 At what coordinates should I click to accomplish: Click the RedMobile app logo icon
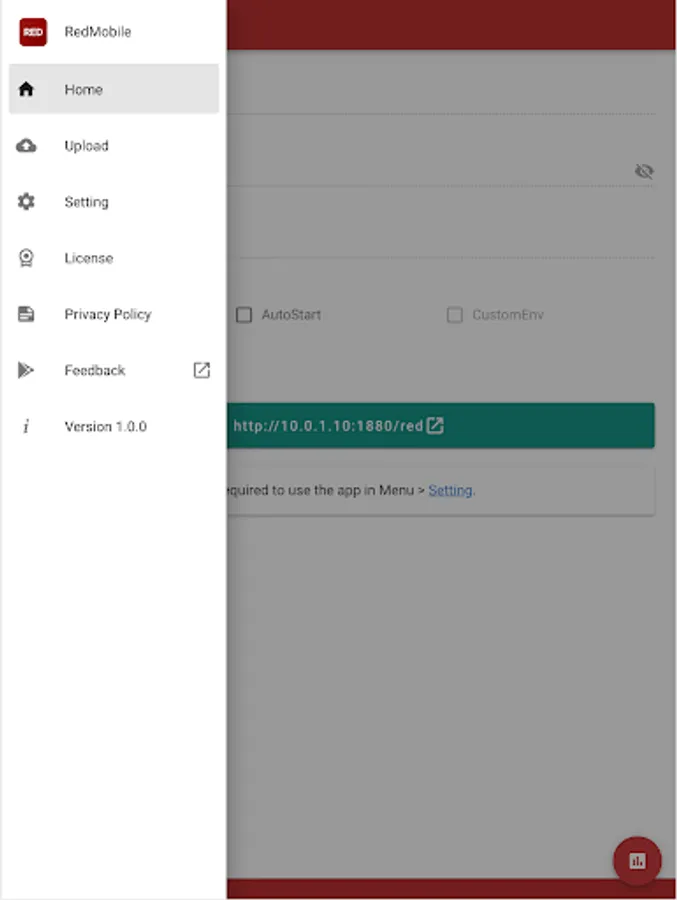click(x=33, y=32)
